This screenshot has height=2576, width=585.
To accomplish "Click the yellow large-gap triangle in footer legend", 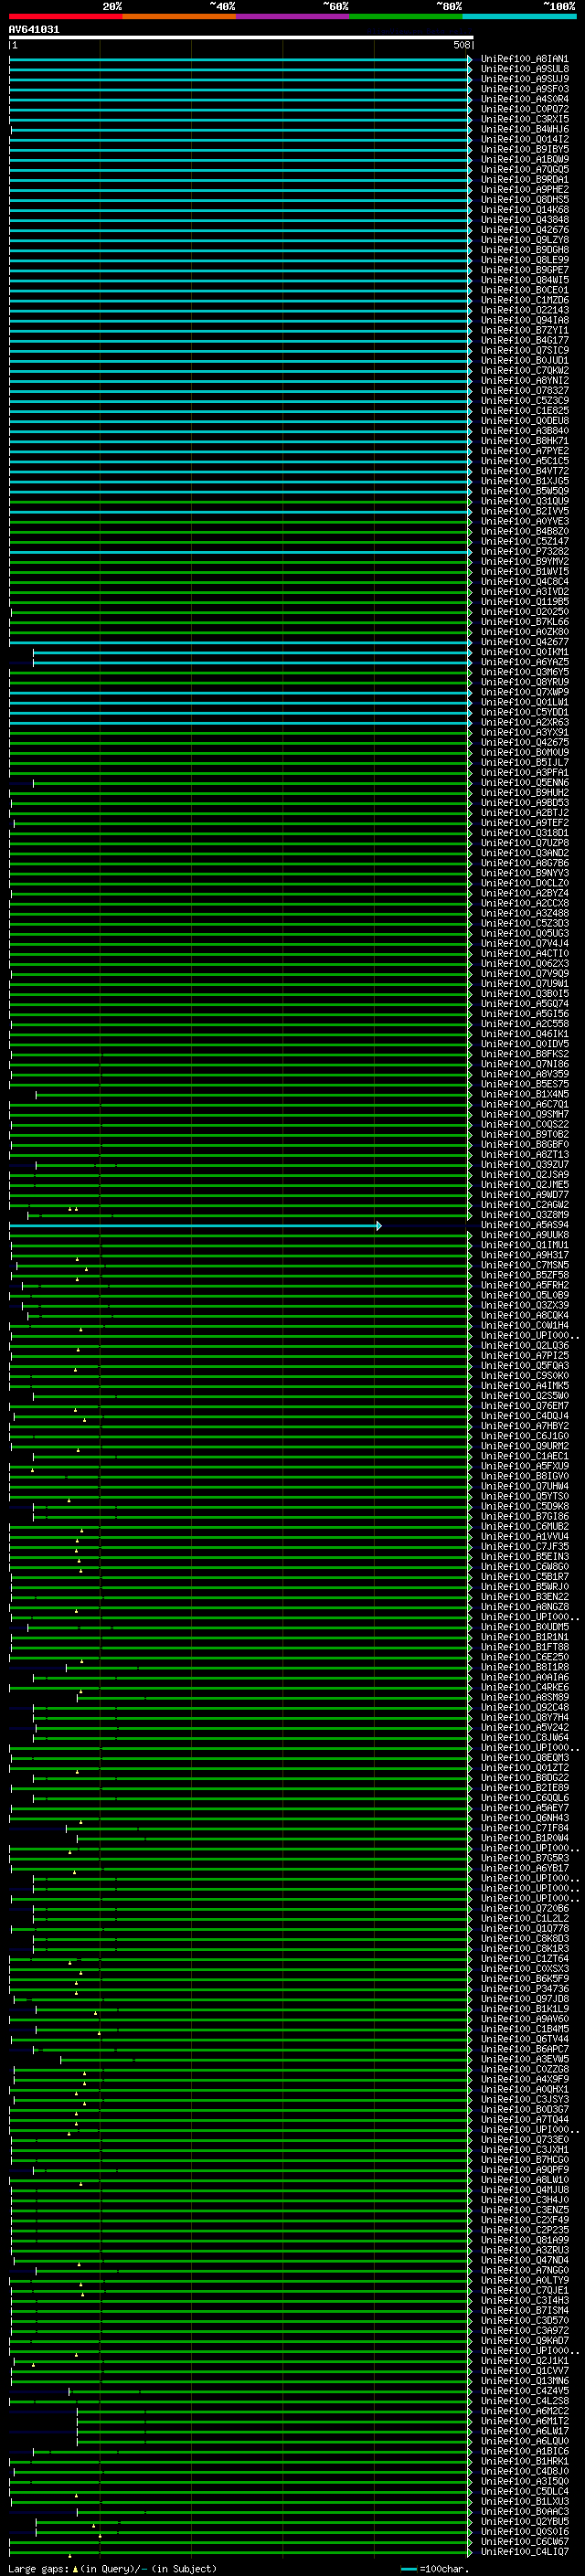I will [x=75, y=2569].
